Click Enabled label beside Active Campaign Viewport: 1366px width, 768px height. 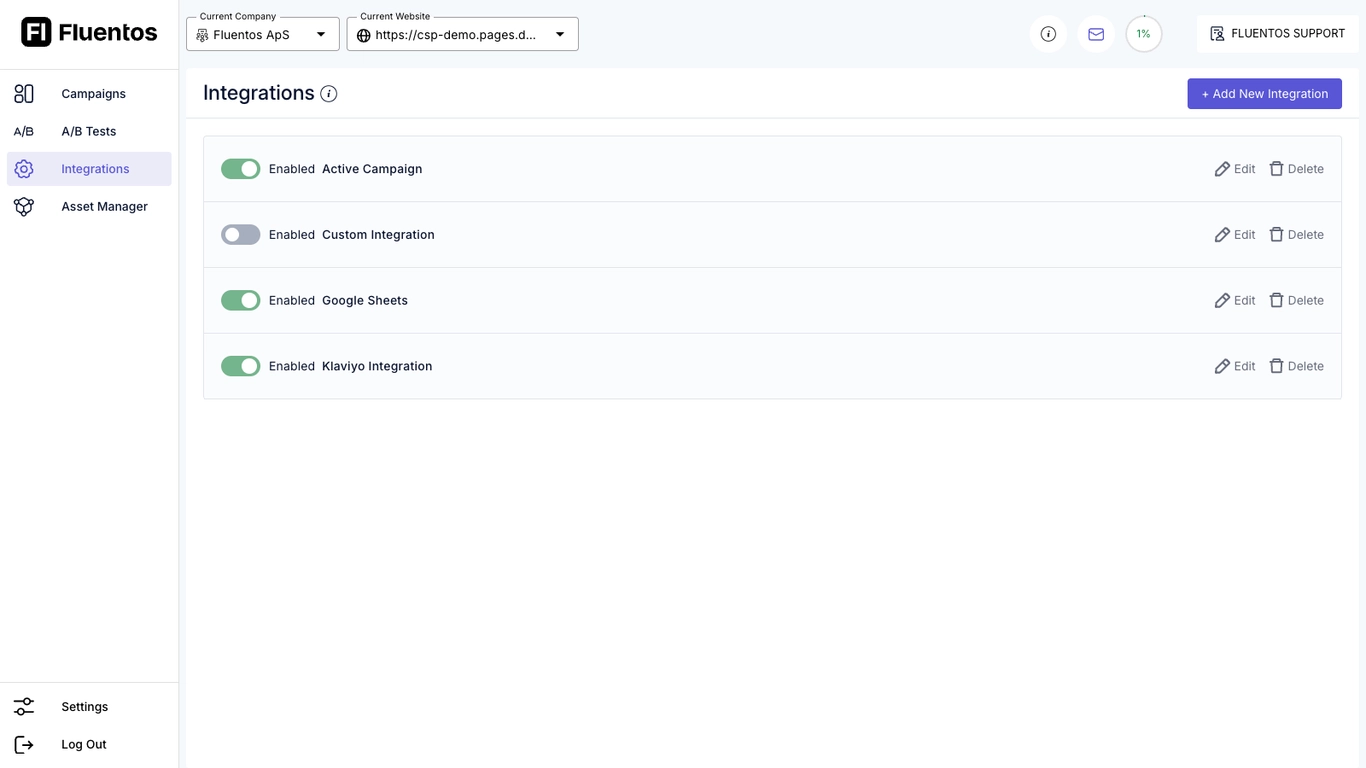coord(292,169)
